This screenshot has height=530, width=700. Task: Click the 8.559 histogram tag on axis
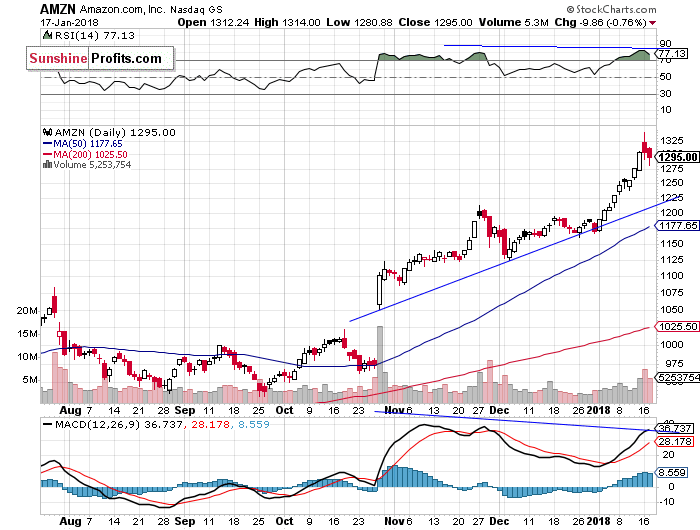[x=671, y=472]
